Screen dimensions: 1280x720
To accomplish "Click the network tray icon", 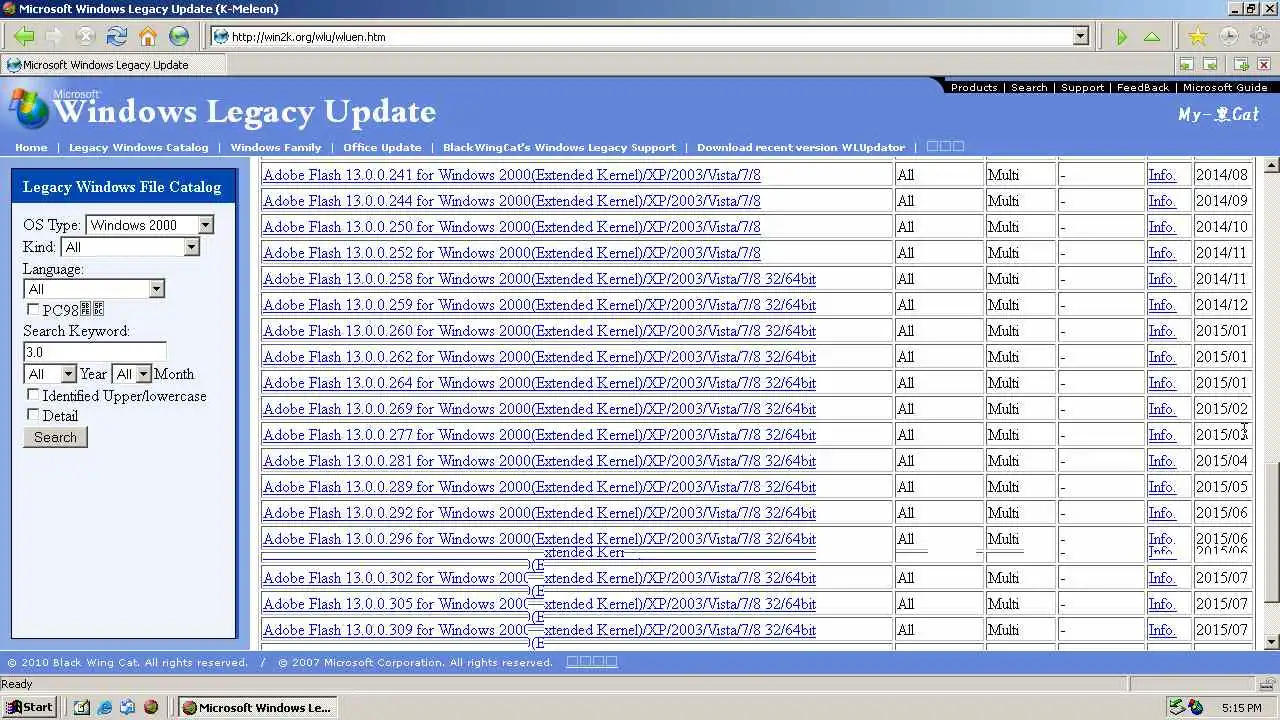I will click(x=1177, y=707).
